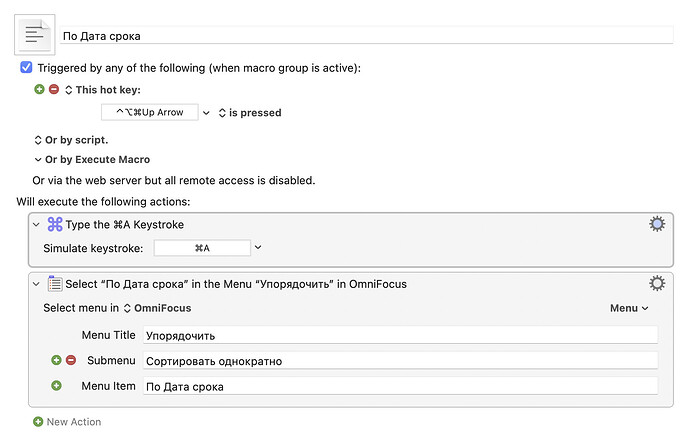Image resolution: width=690 pixels, height=438 pixels.
Task: Open dropdown next to hot key field
Action: 207,113
